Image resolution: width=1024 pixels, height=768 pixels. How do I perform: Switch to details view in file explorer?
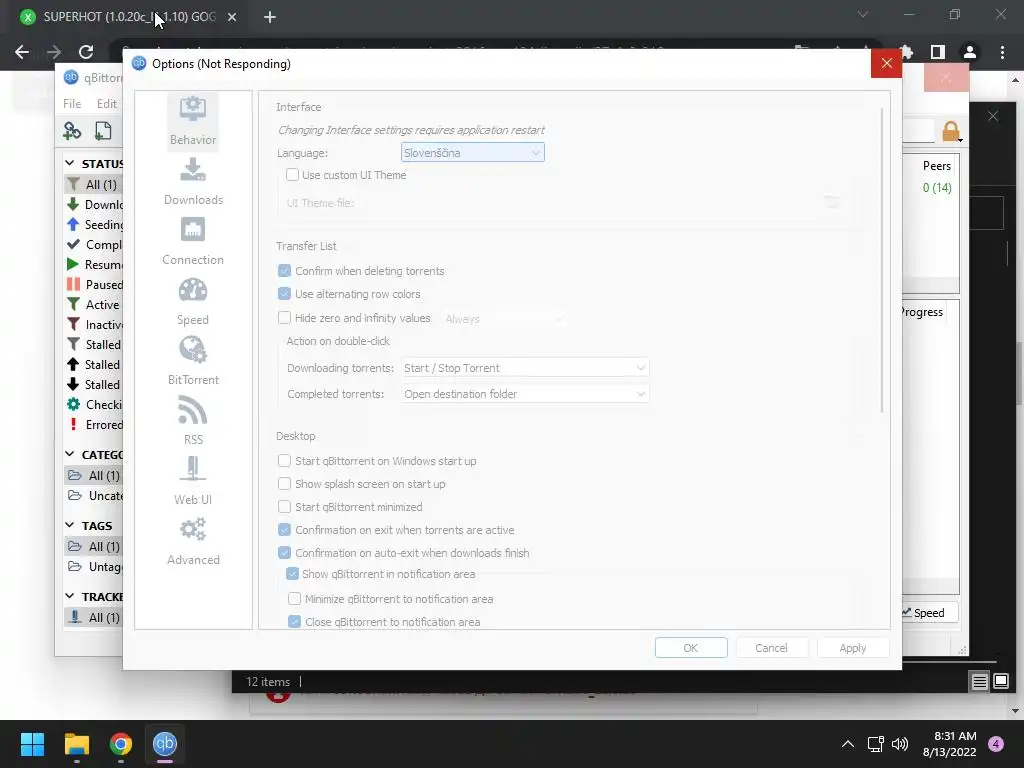980,682
